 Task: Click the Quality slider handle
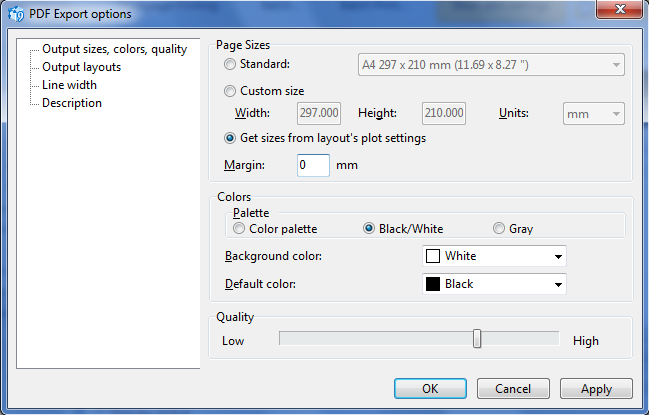point(477,339)
